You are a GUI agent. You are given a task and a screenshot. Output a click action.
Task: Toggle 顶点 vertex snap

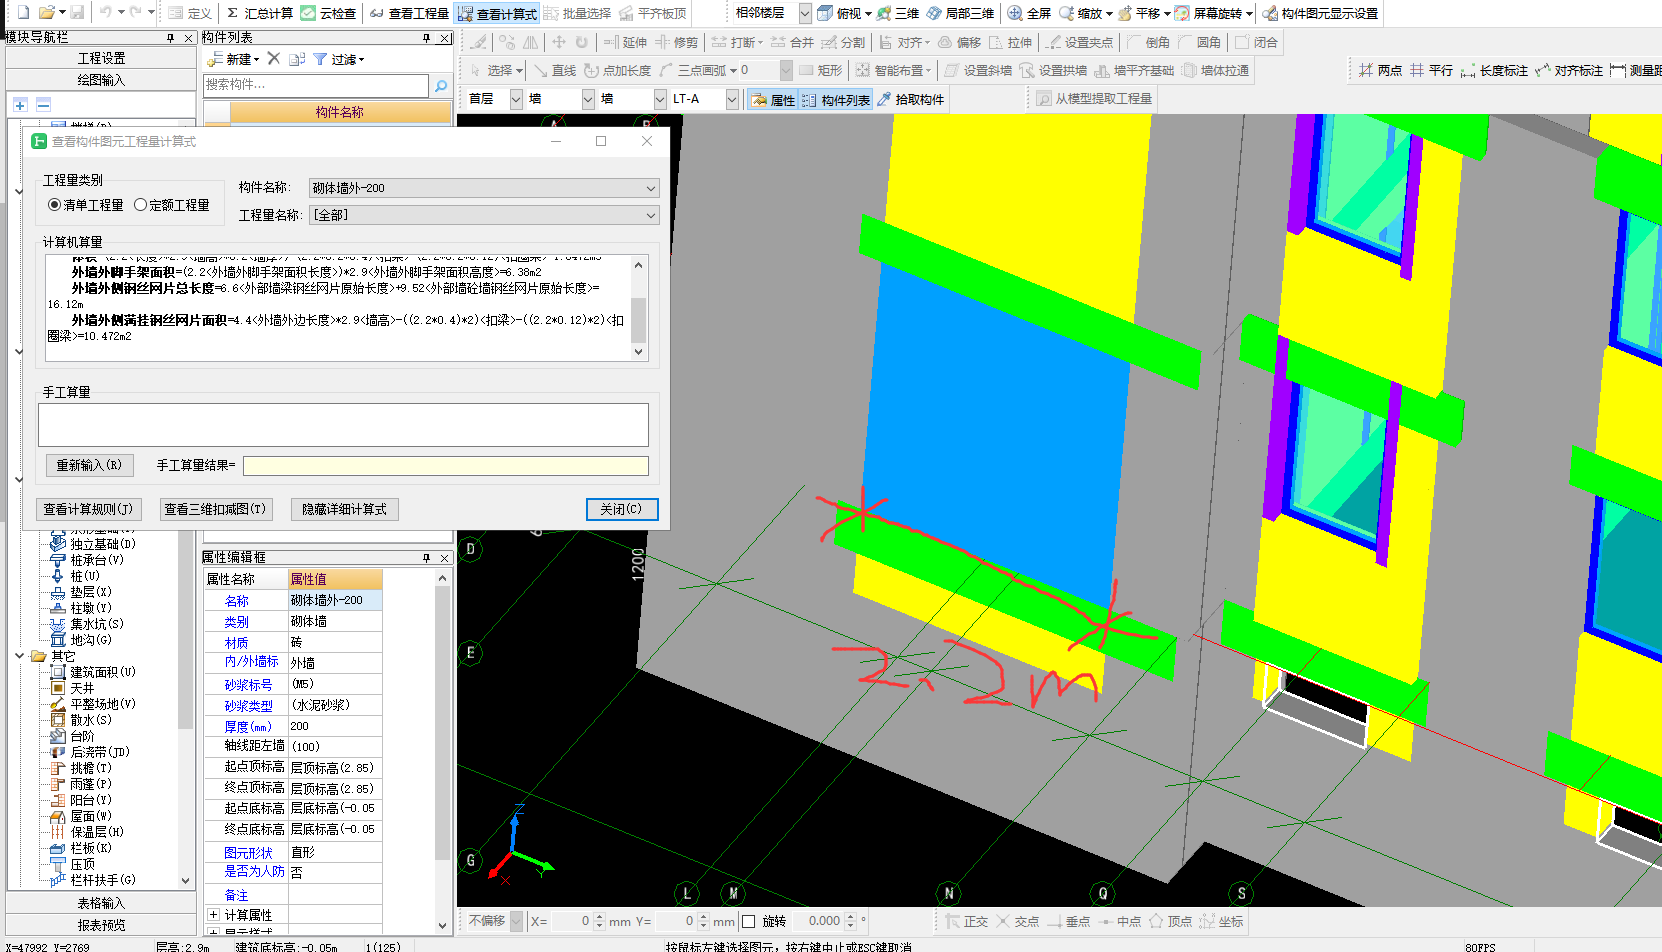click(1171, 921)
